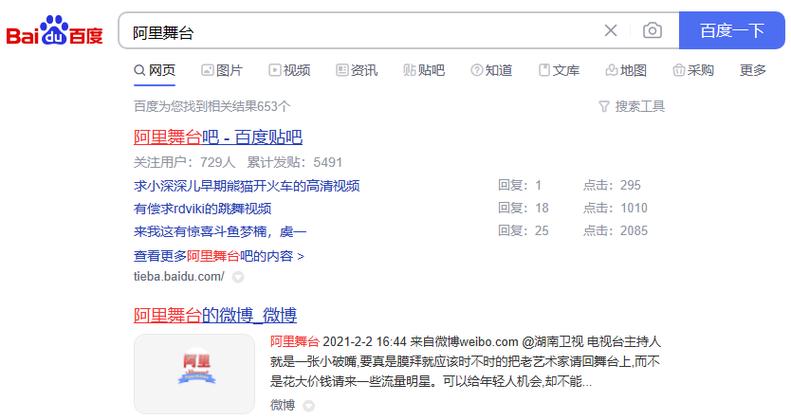Switch to the 图片 tab
This screenshot has height=420, width=791.
pyautogui.click(x=222, y=70)
